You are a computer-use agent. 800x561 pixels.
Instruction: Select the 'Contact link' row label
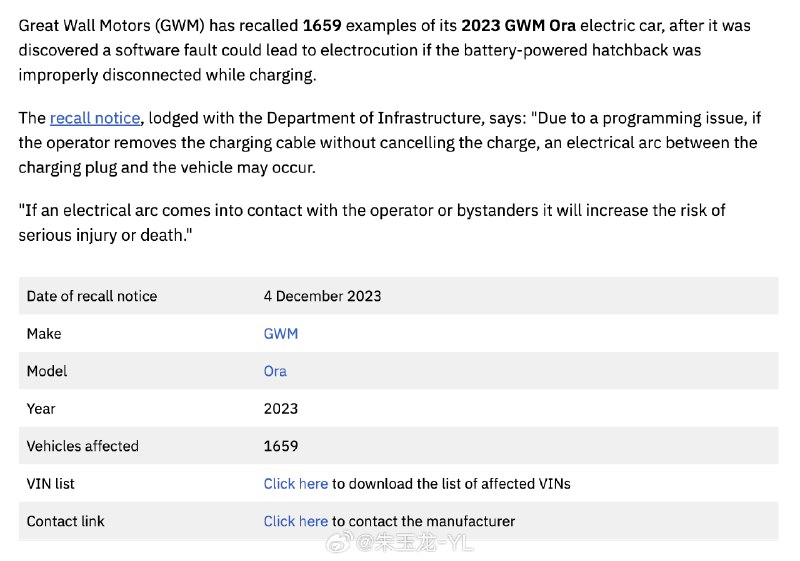point(65,521)
